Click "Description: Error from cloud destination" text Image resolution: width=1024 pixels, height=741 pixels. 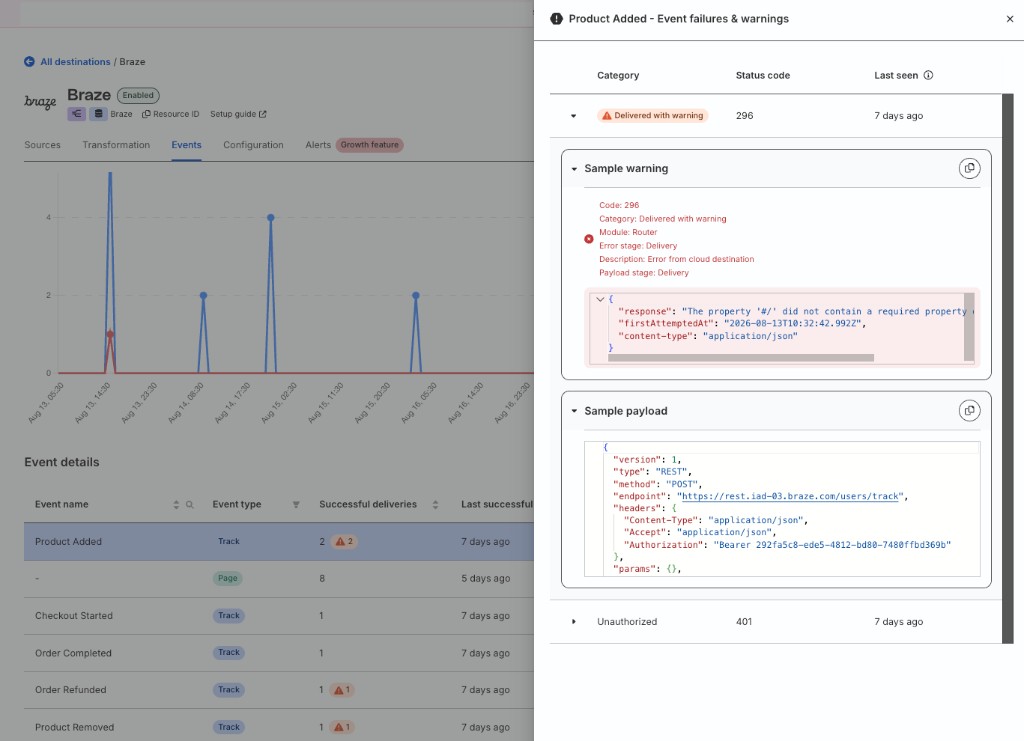coord(677,259)
